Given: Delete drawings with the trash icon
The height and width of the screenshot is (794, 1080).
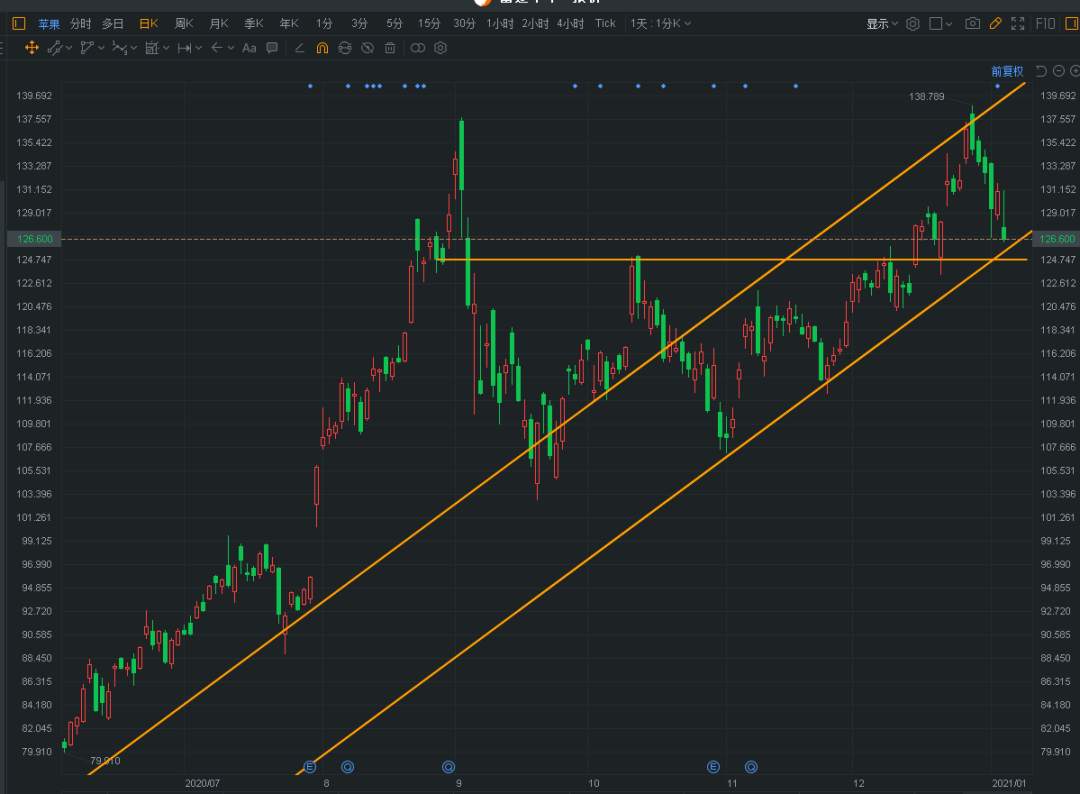Looking at the screenshot, I should (390, 48).
